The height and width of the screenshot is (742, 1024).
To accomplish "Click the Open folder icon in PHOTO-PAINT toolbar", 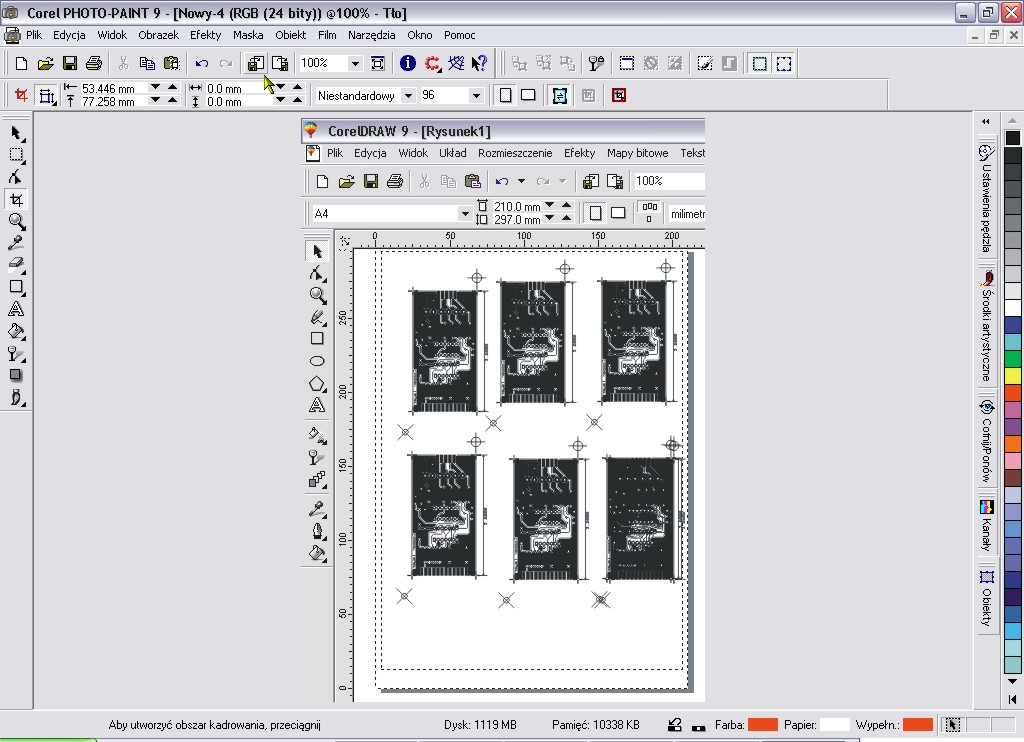I will click(45, 63).
